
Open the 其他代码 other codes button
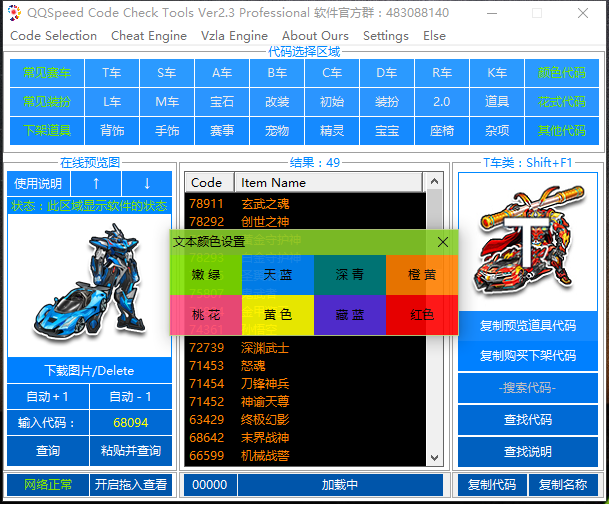(562, 131)
